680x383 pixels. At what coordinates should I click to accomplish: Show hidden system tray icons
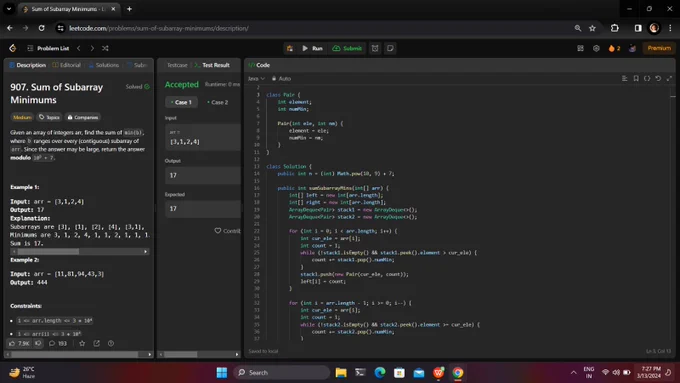click(573, 373)
